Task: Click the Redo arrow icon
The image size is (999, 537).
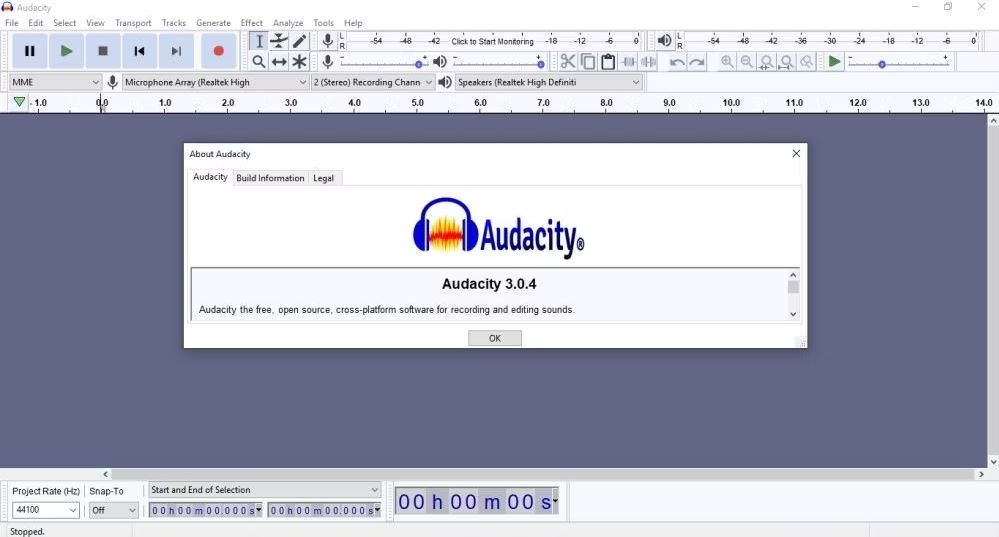Action: click(698, 62)
